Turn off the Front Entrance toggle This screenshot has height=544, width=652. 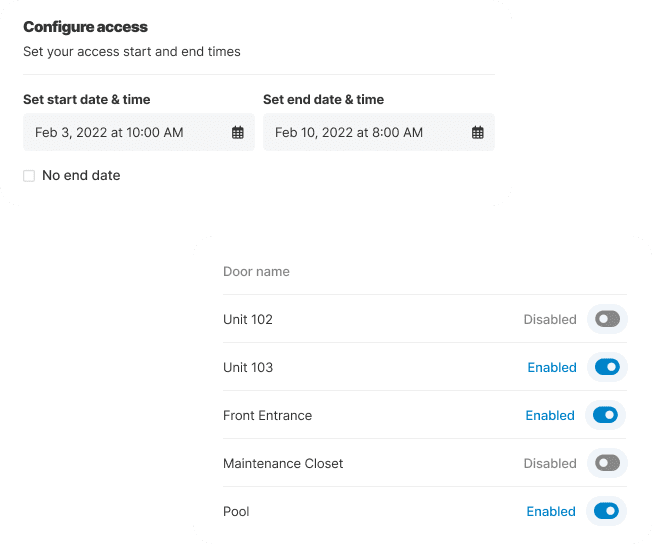click(x=606, y=415)
